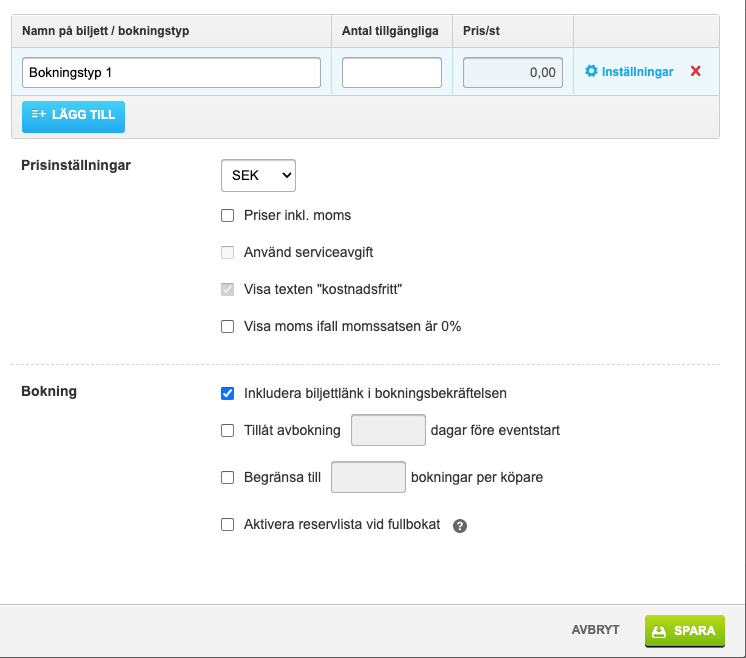Click the list-plus icon on Lägg till
This screenshot has height=658, width=746.
click(39, 115)
